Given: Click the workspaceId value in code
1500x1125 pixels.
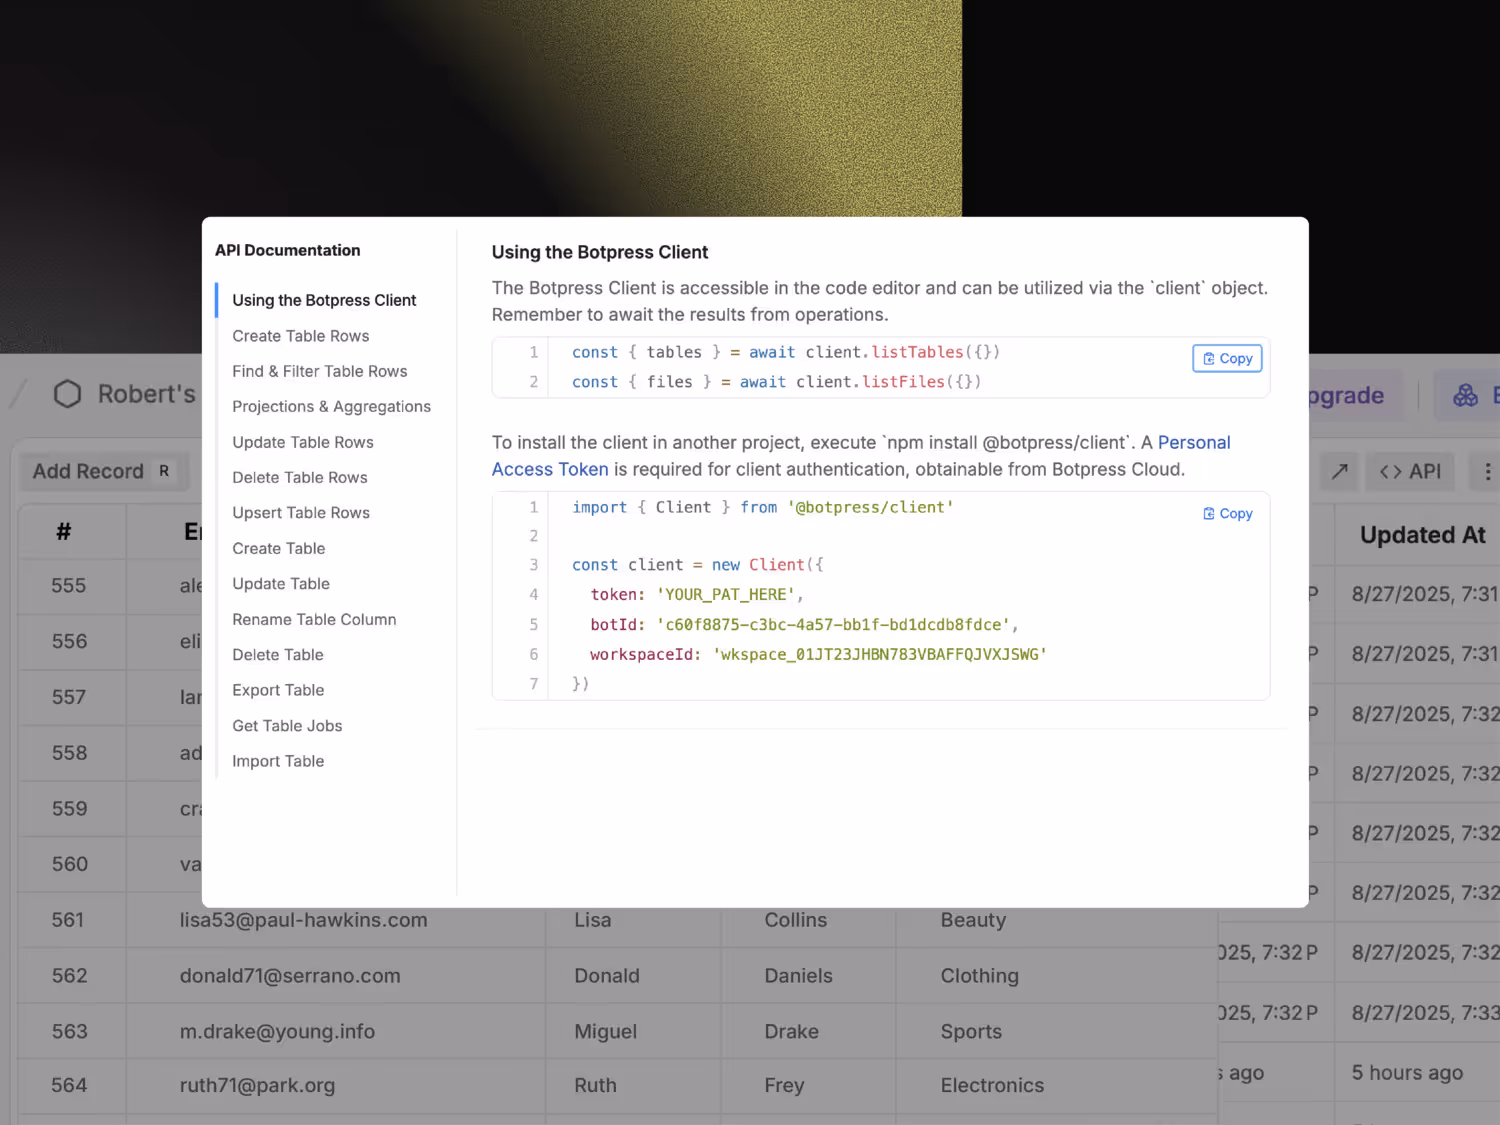Looking at the screenshot, I should (880, 654).
